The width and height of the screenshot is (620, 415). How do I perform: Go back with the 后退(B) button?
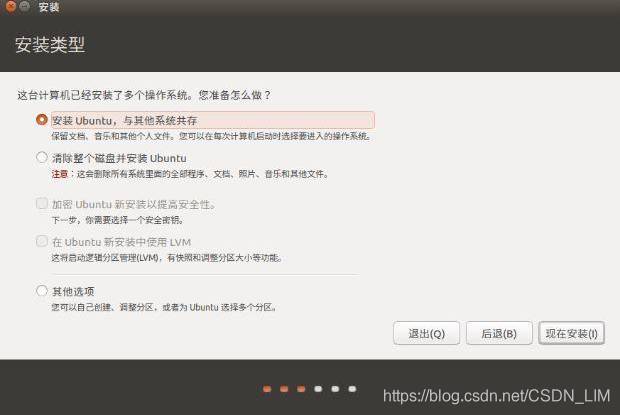[x=499, y=333]
